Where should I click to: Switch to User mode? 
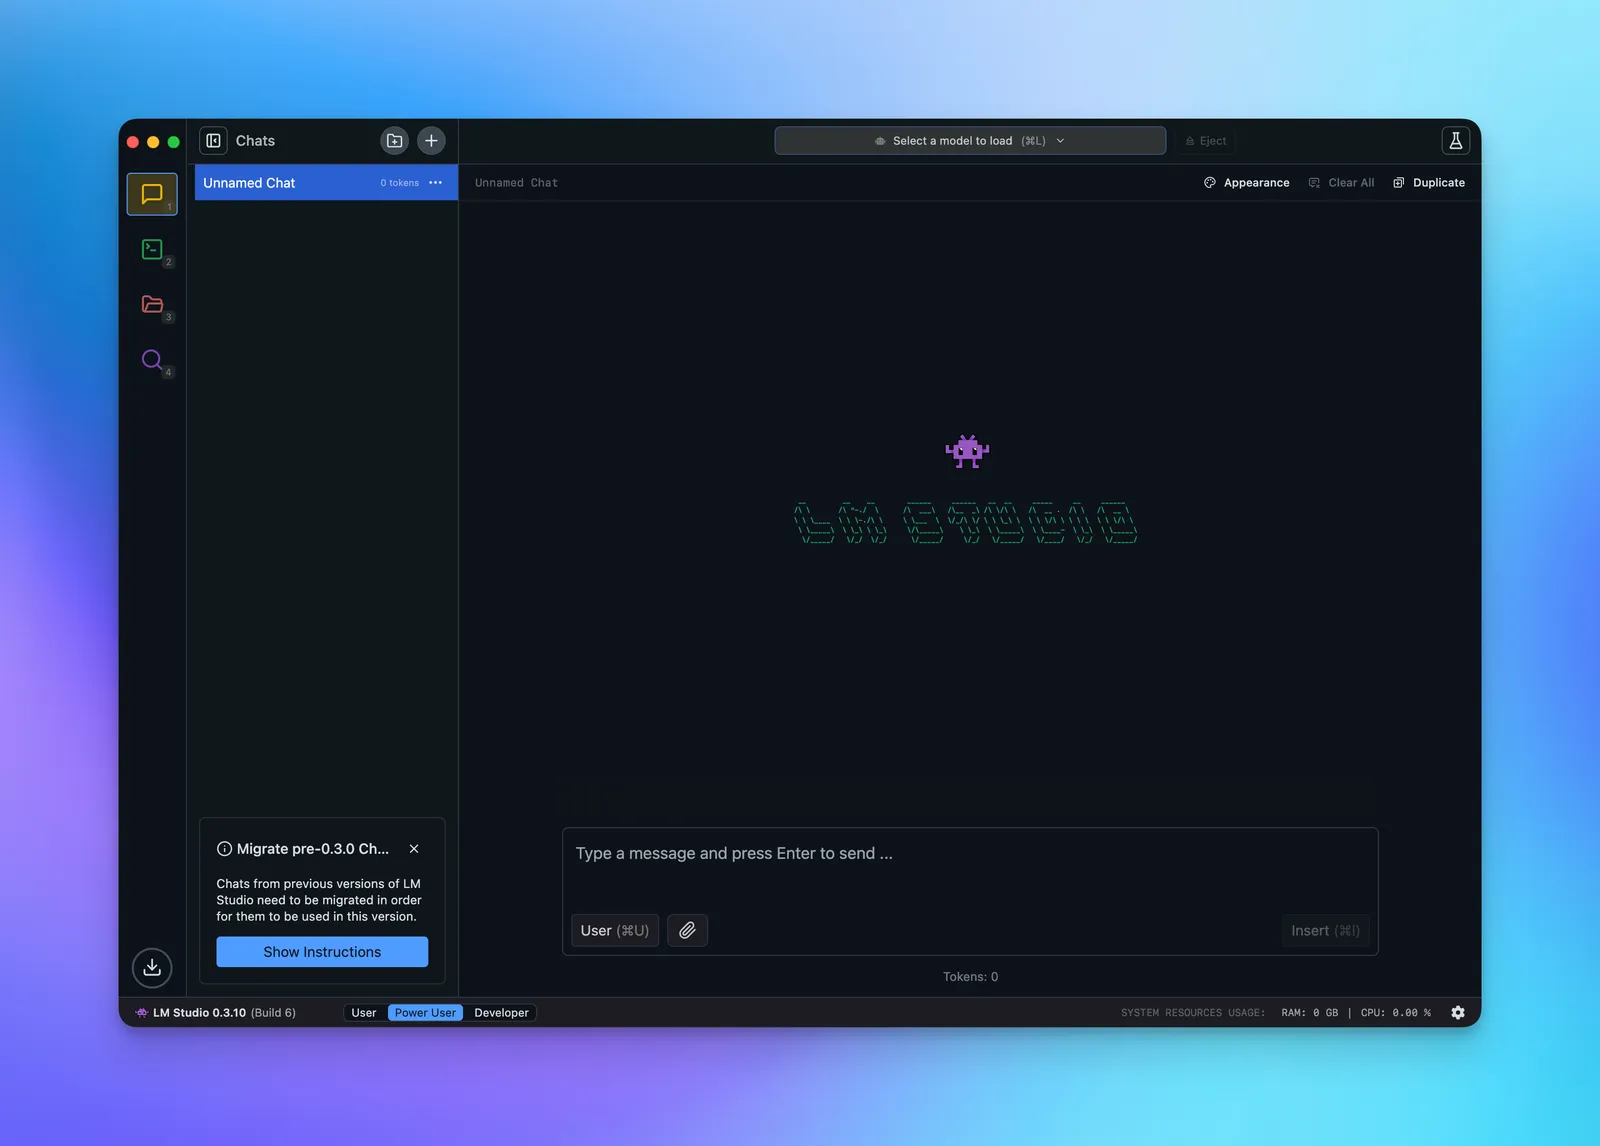coord(363,1012)
